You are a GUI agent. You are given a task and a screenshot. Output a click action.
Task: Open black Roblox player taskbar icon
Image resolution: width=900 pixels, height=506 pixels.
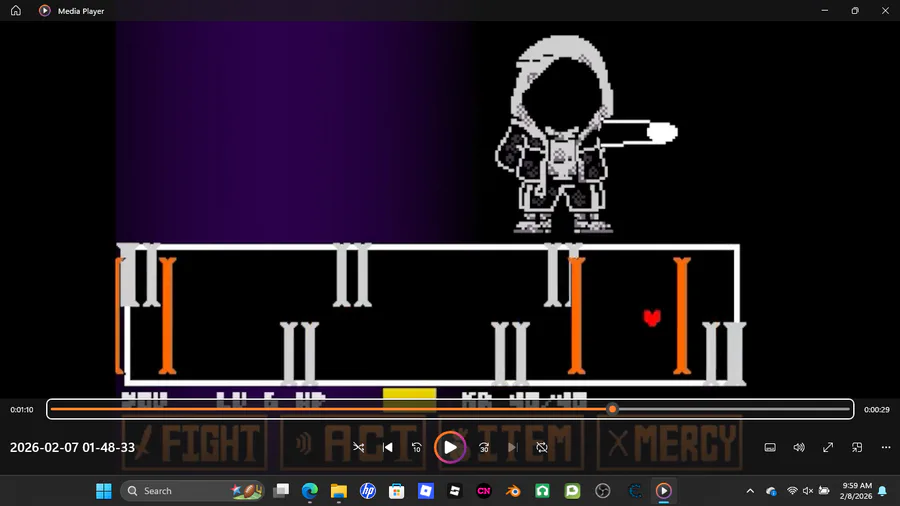(455, 491)
